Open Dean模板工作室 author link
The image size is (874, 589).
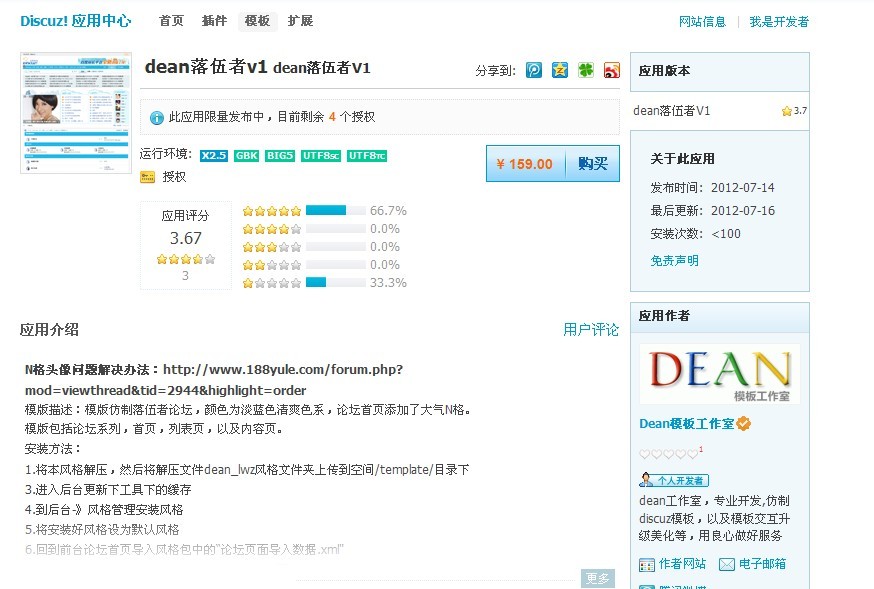pos(687,424)
